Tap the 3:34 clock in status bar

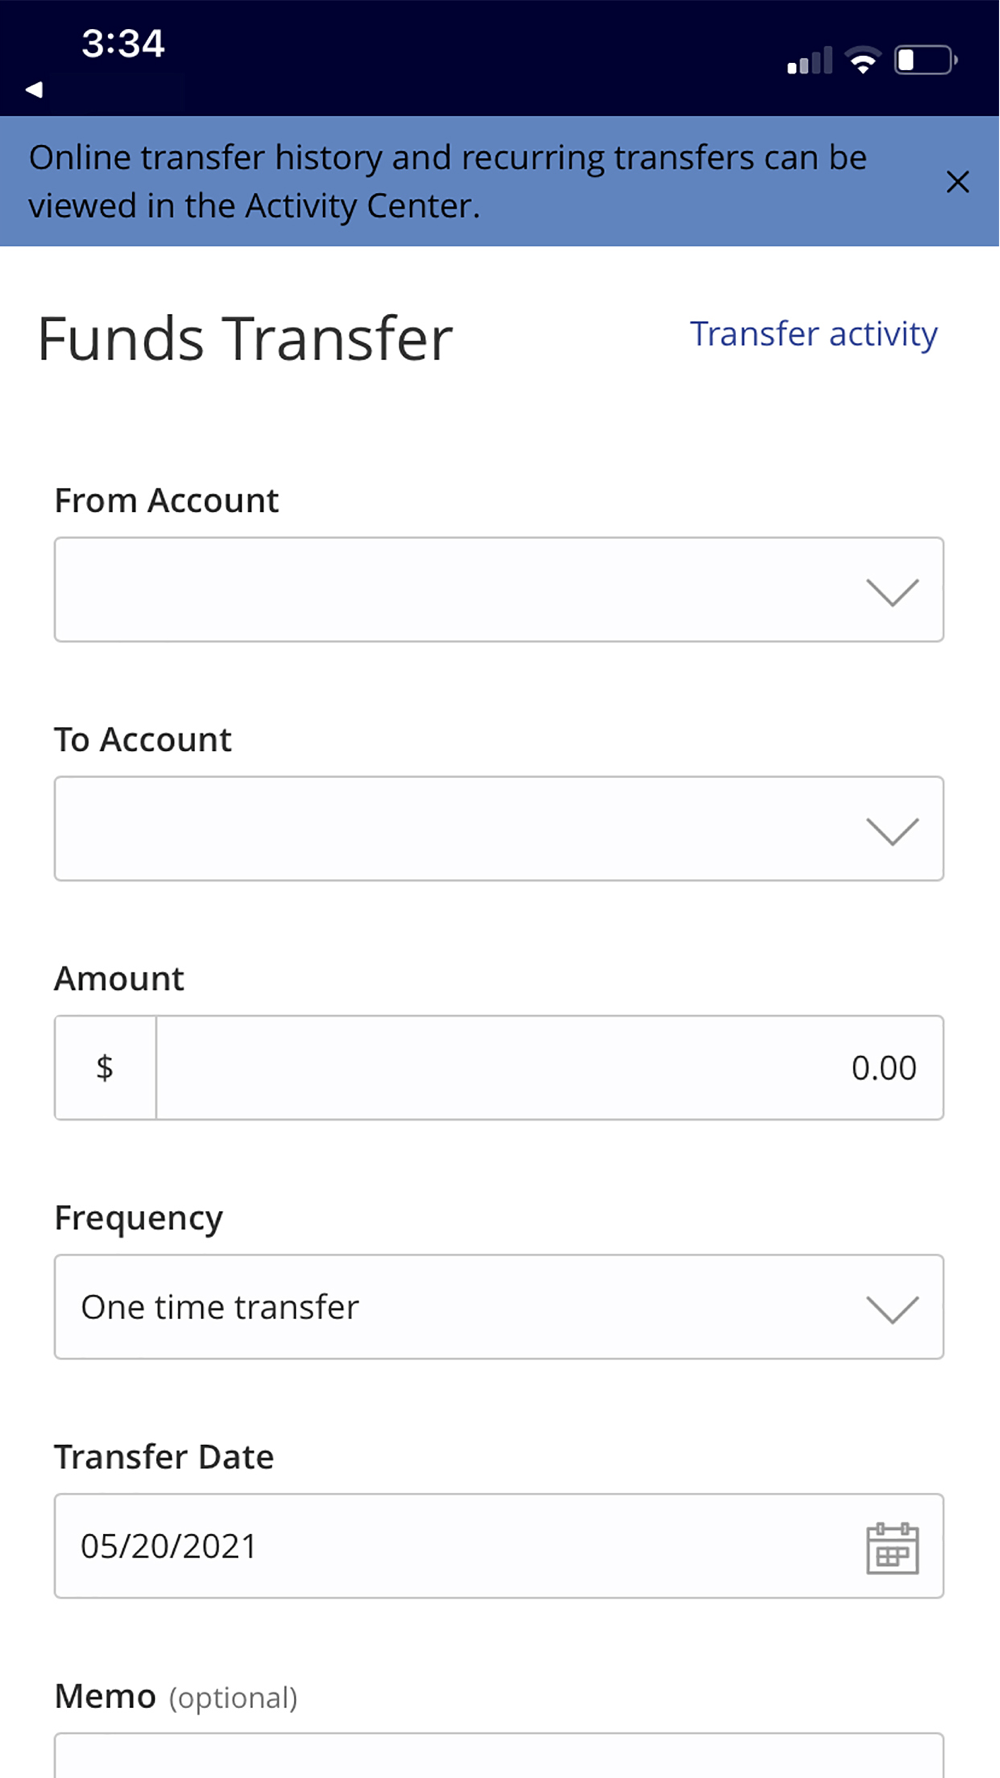[123, 44]
